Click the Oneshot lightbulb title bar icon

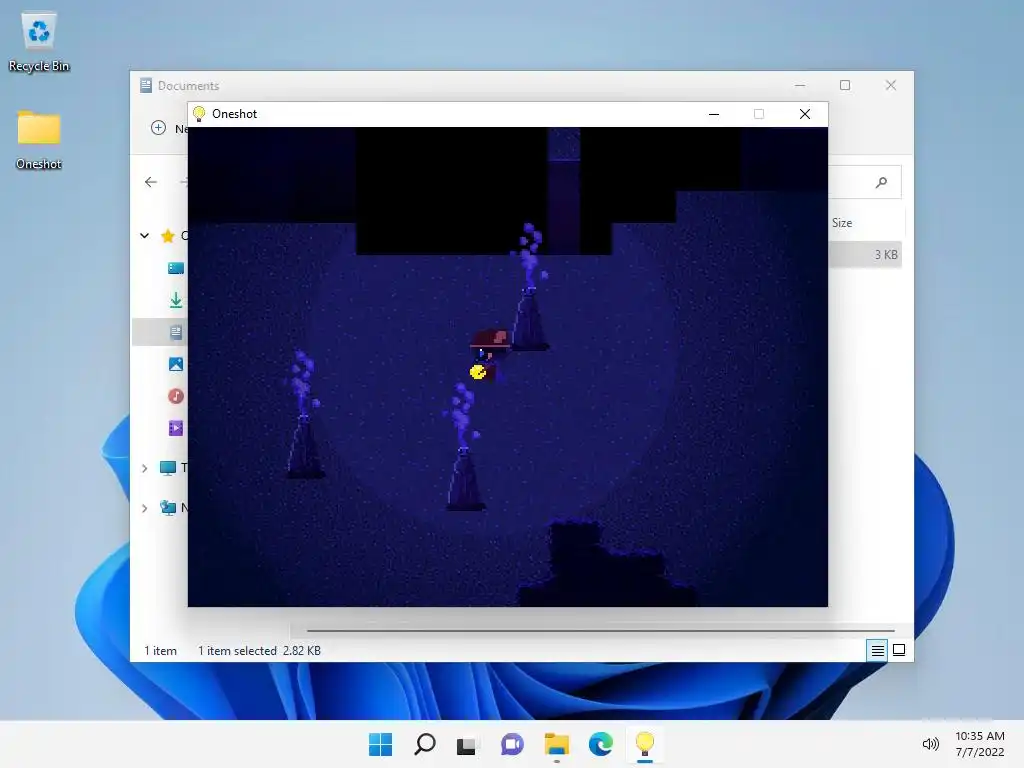click(x=199, y=114)
